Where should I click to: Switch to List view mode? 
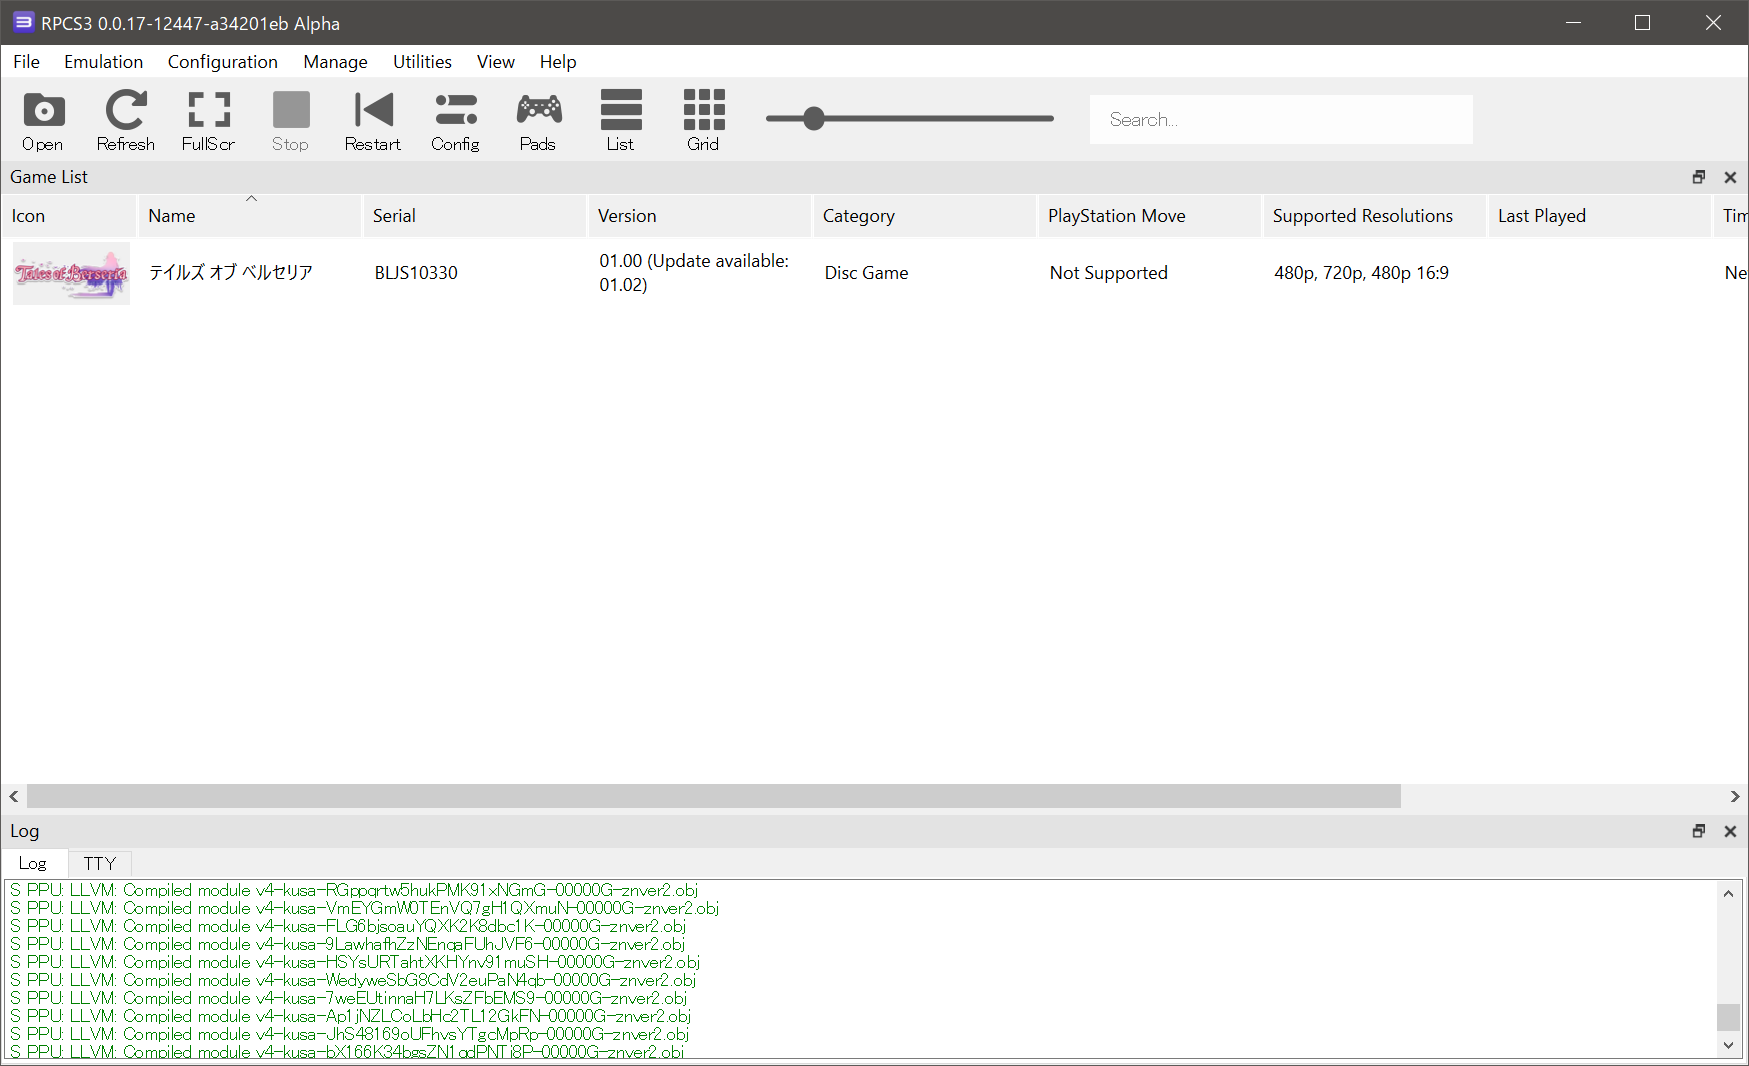pos(621,121)
